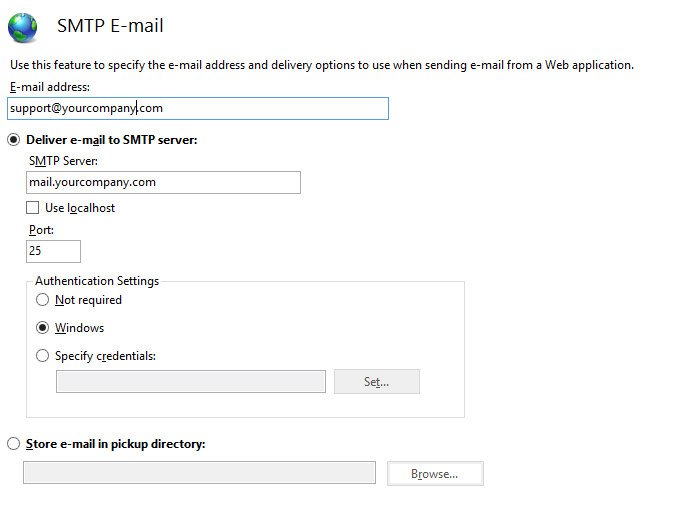Screen dimensions: 680x522
Task: Click the Port label text
Action: [x=41, y=230]
